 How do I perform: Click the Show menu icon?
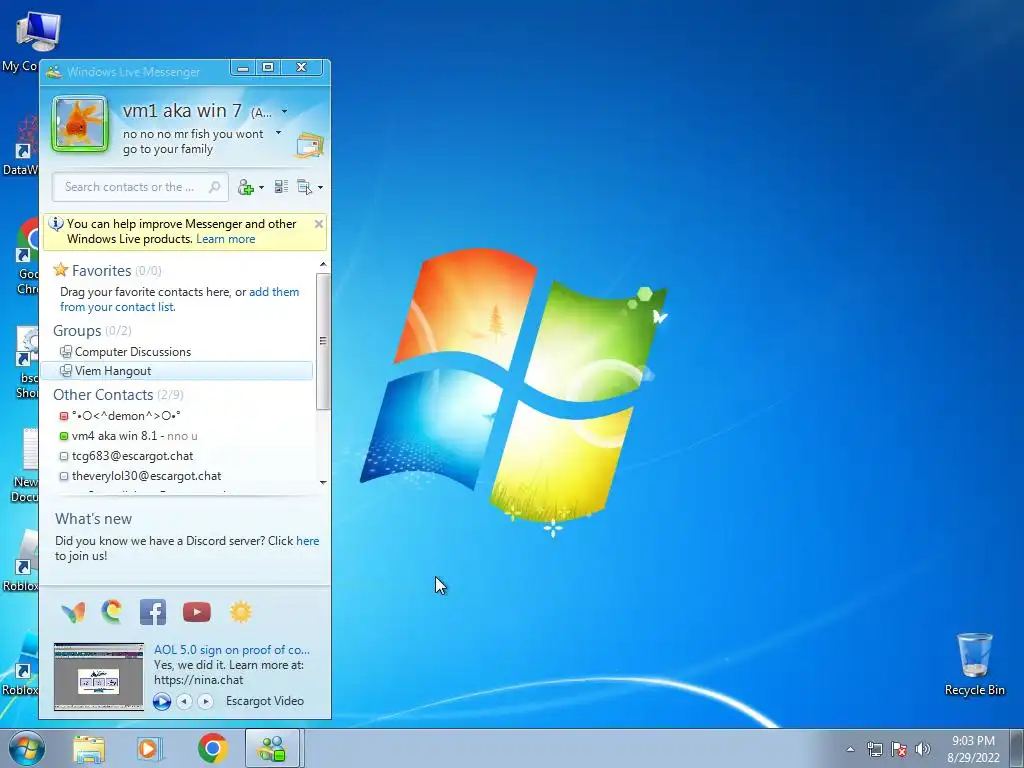[304, 187]
